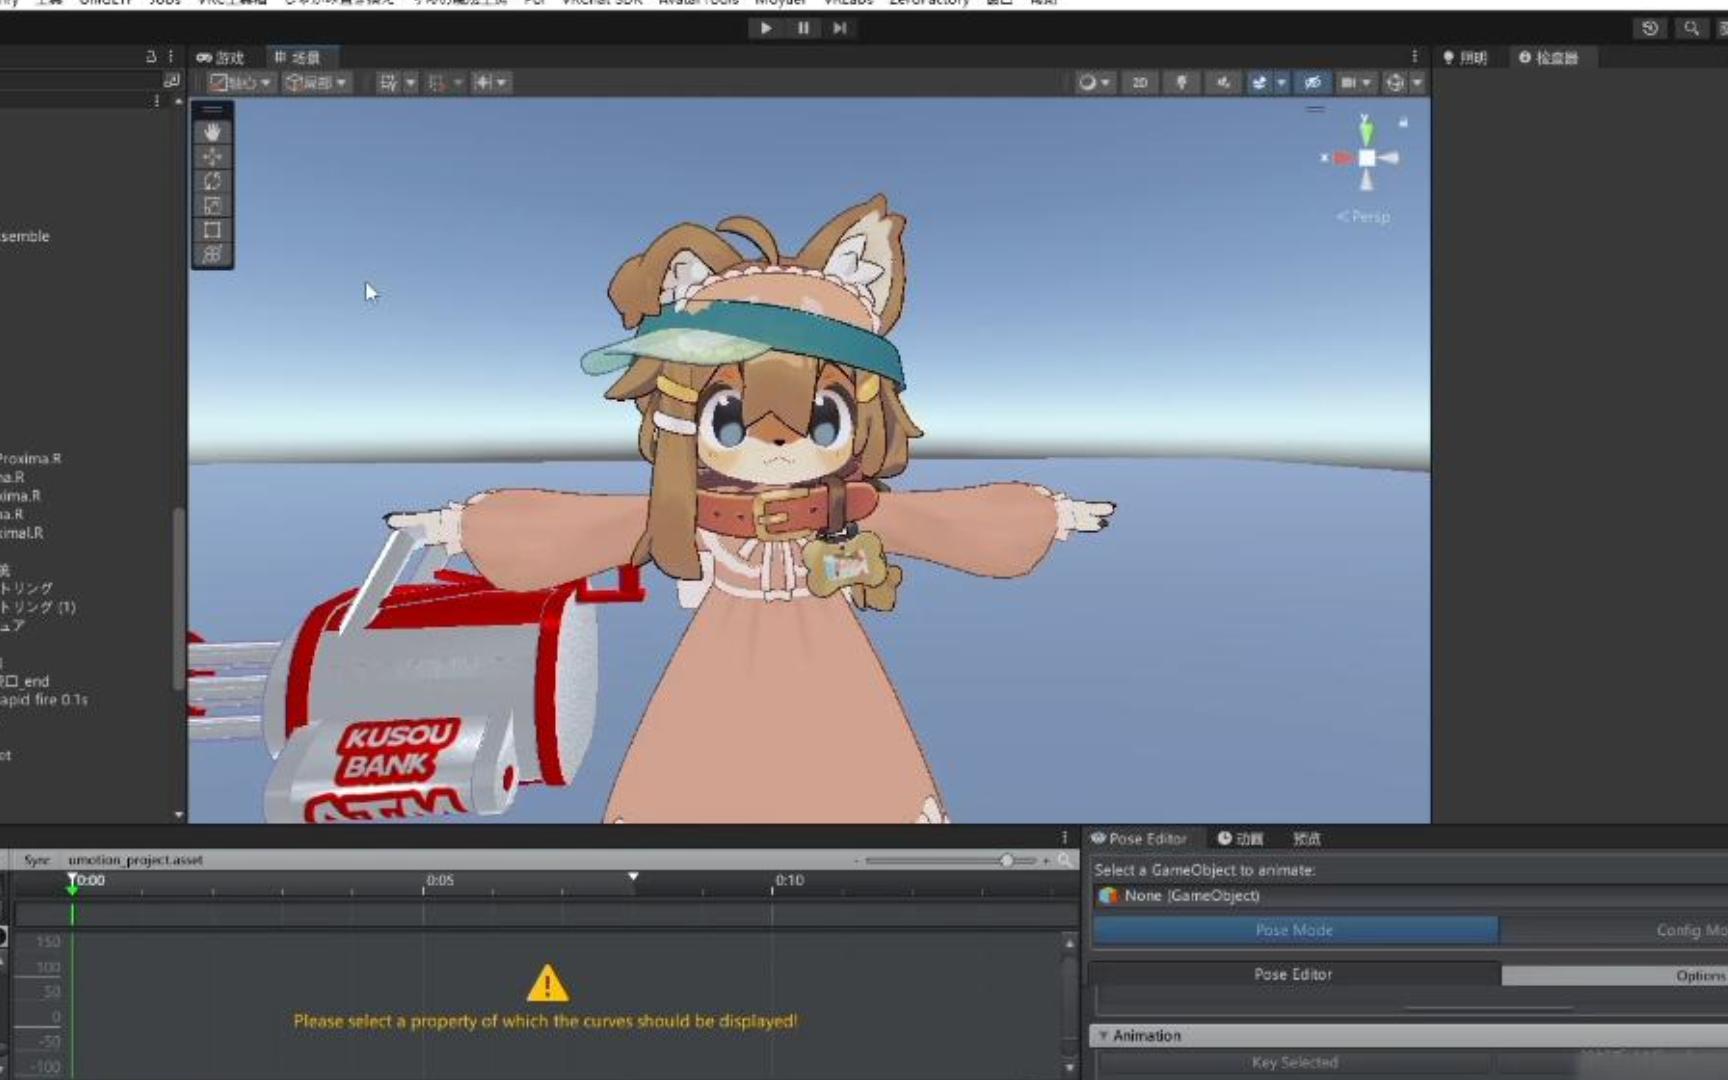The width and height of the screenshot is (1728, 1080).
Task: Open the pivot/center handle dropdown
Action: click(x=240, y=83)
